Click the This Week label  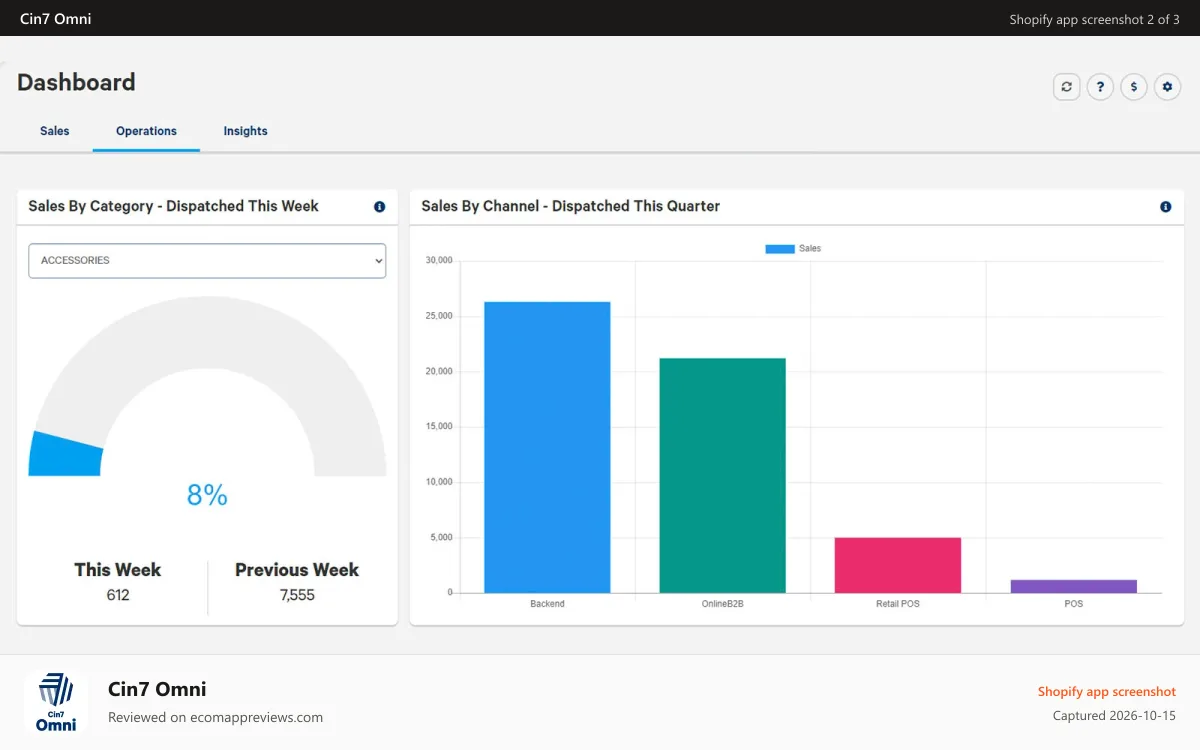[118, 570]
